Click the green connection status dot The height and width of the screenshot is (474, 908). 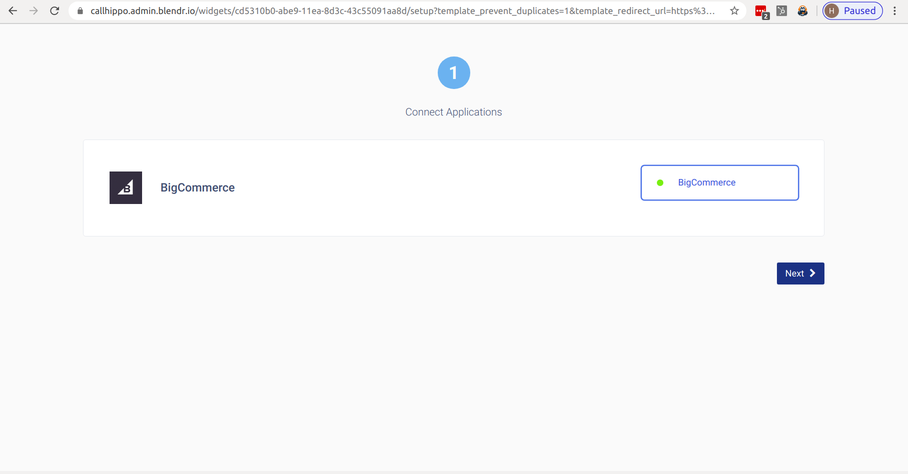[660, 183]
